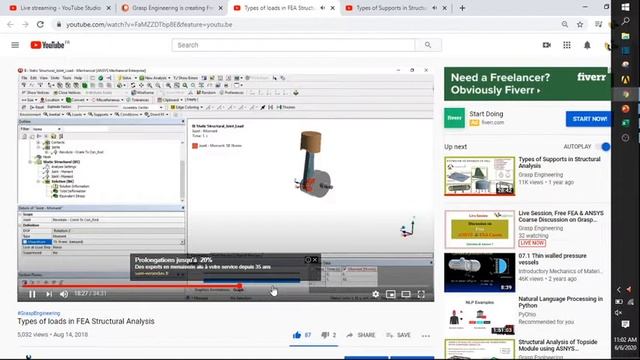Mute the Types of loads in FEA tab
Viewport: 640px width, 360px height.
pos(323,8)
